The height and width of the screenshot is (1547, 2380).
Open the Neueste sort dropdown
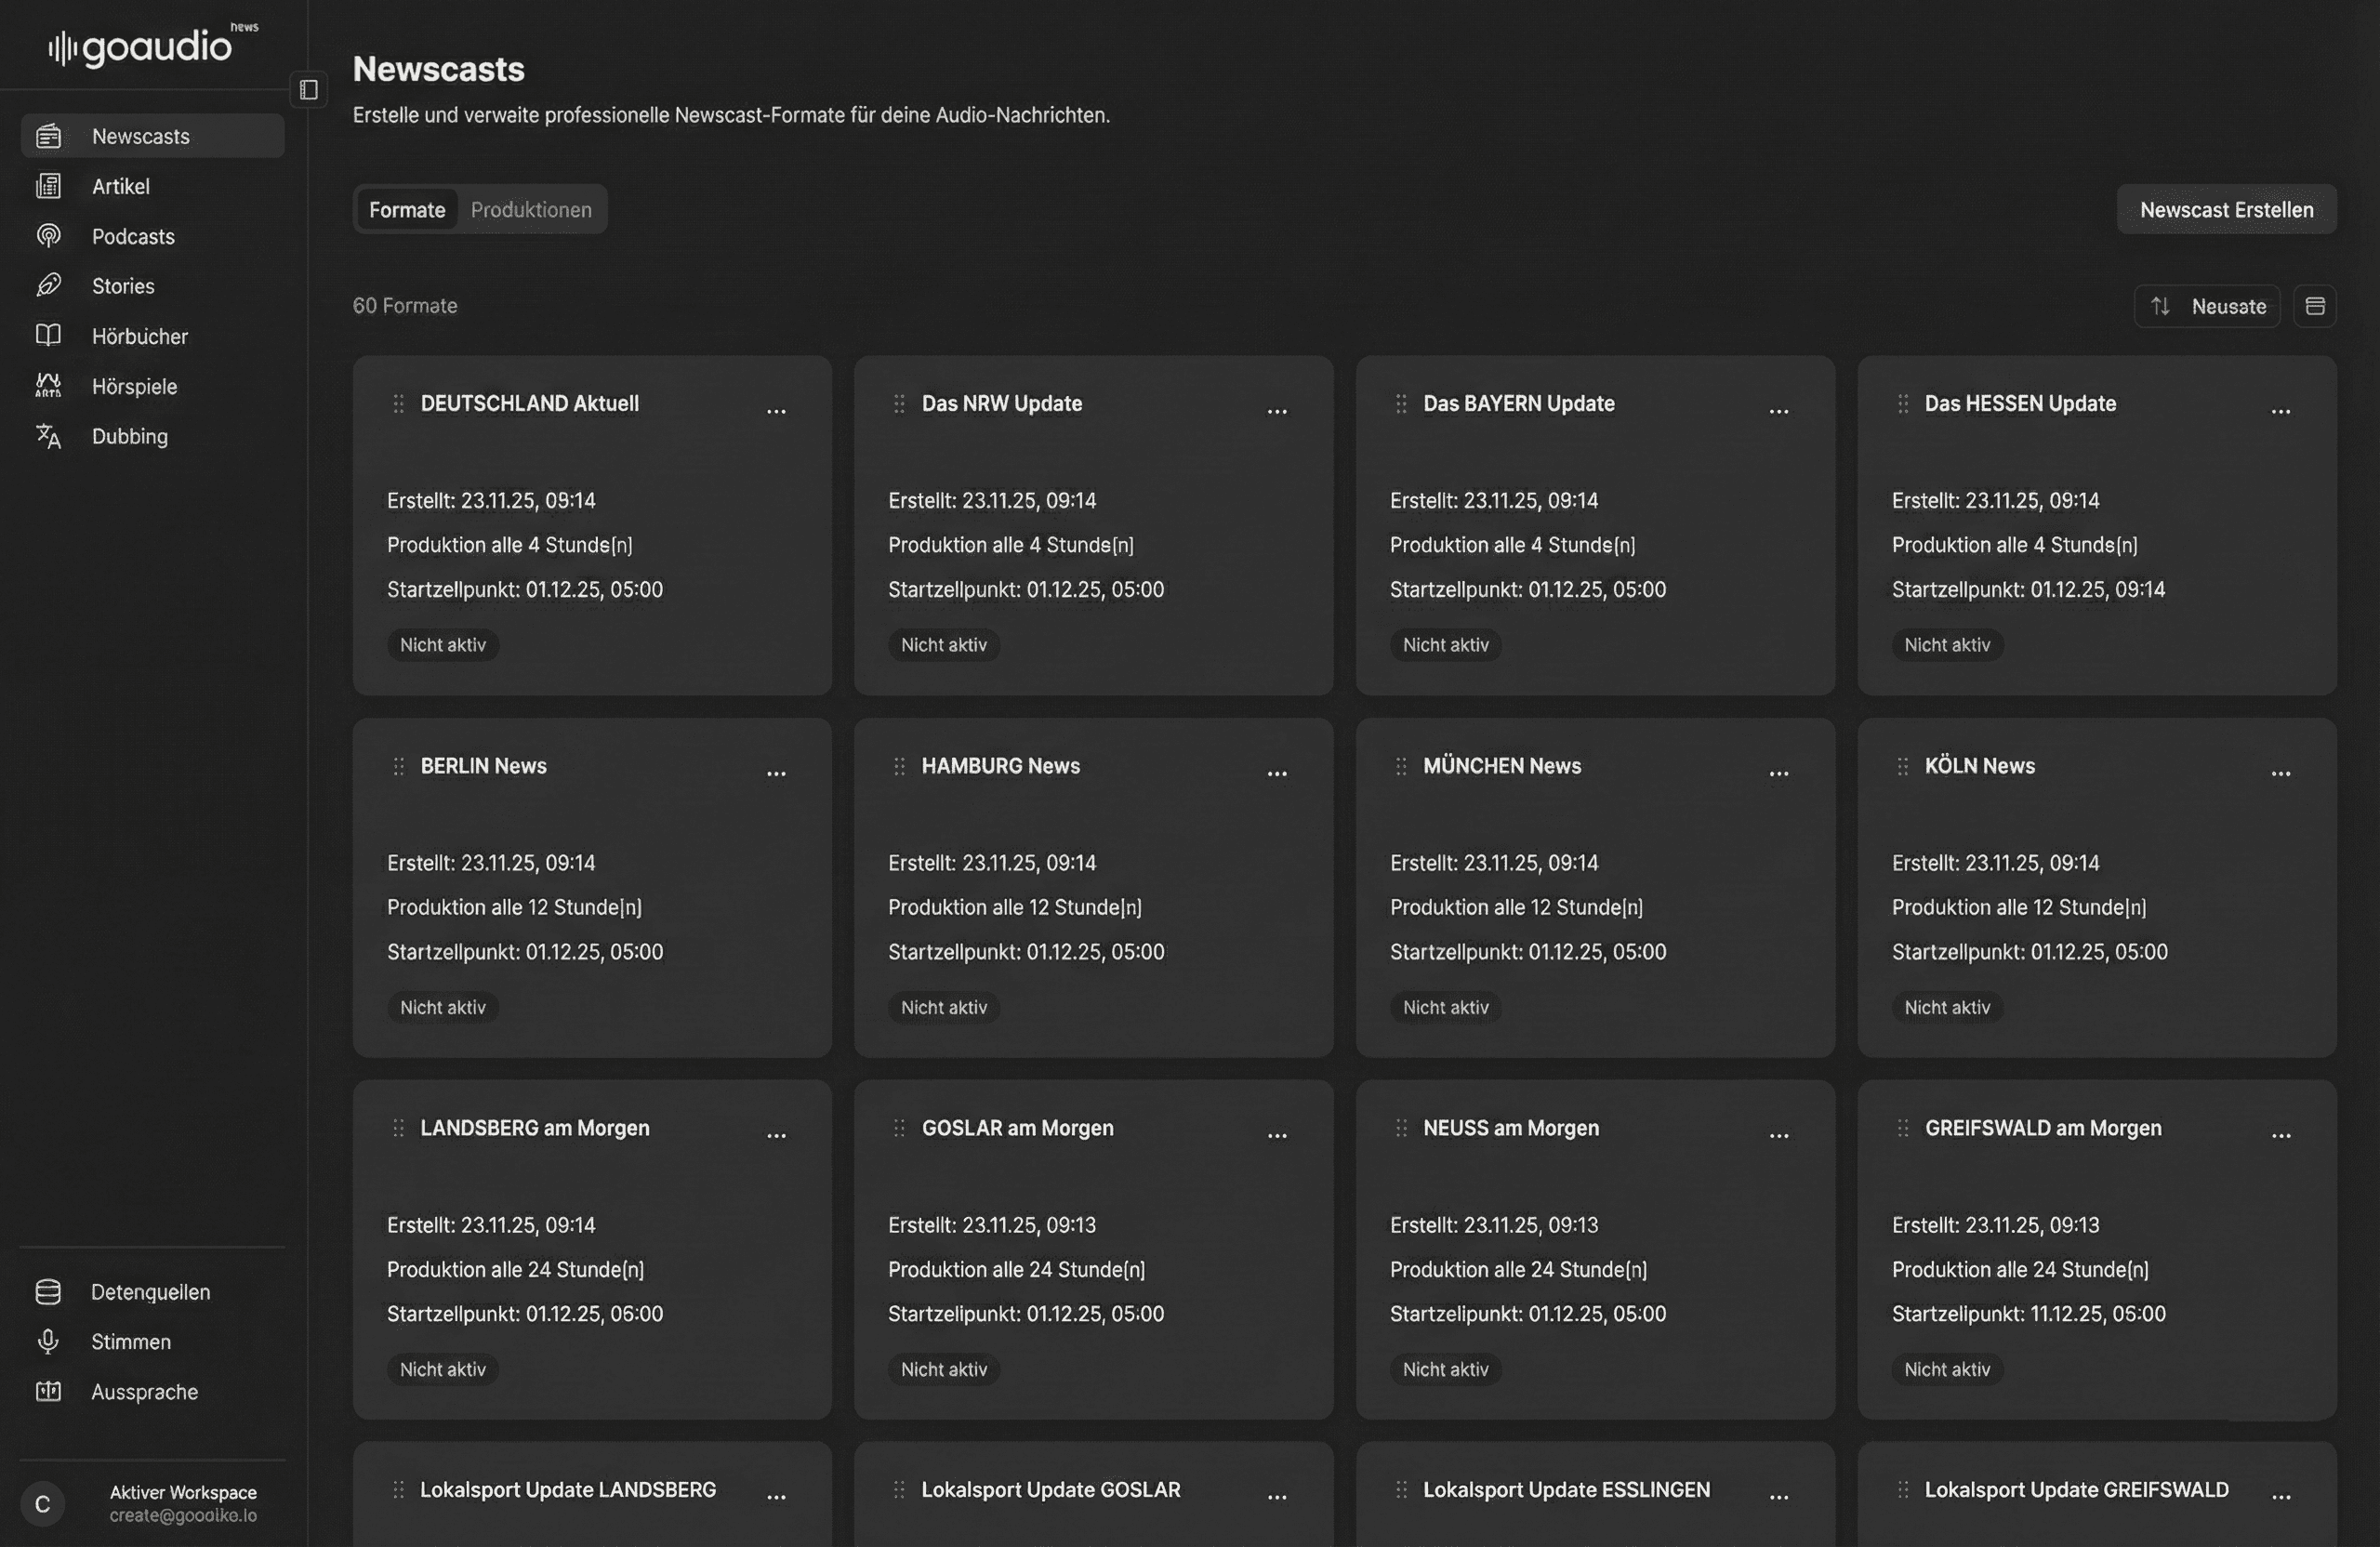tap(2207, 306)
